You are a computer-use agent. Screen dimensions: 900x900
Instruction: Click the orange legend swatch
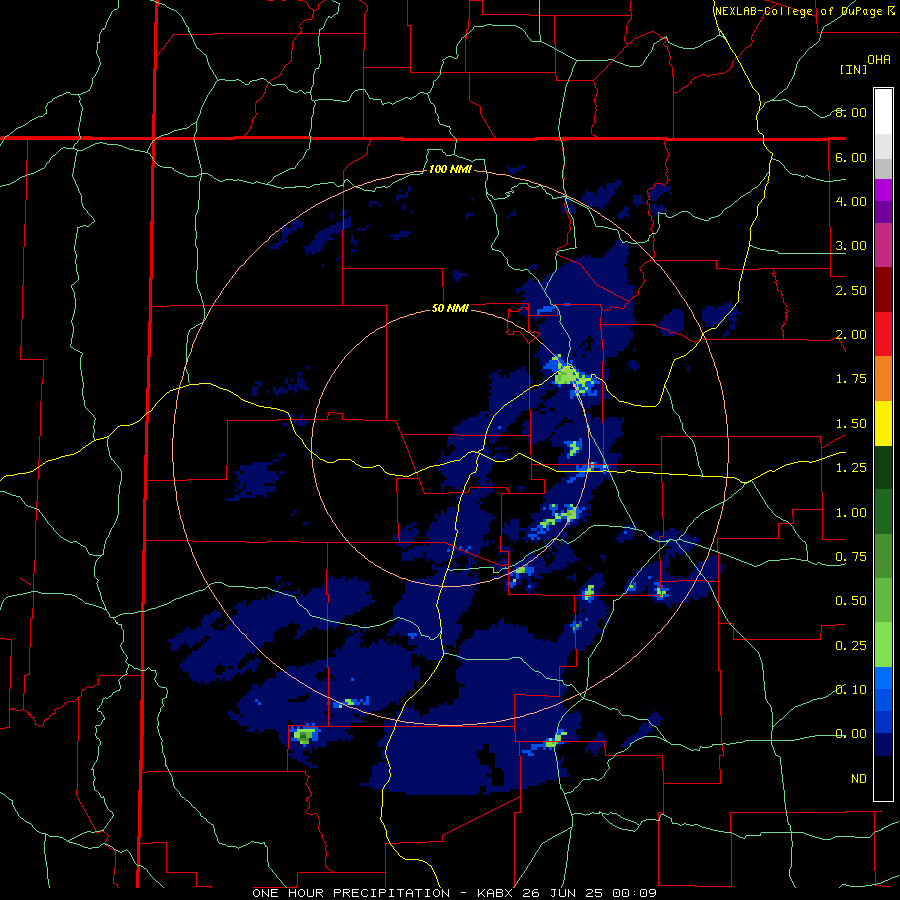pos(883,379)
